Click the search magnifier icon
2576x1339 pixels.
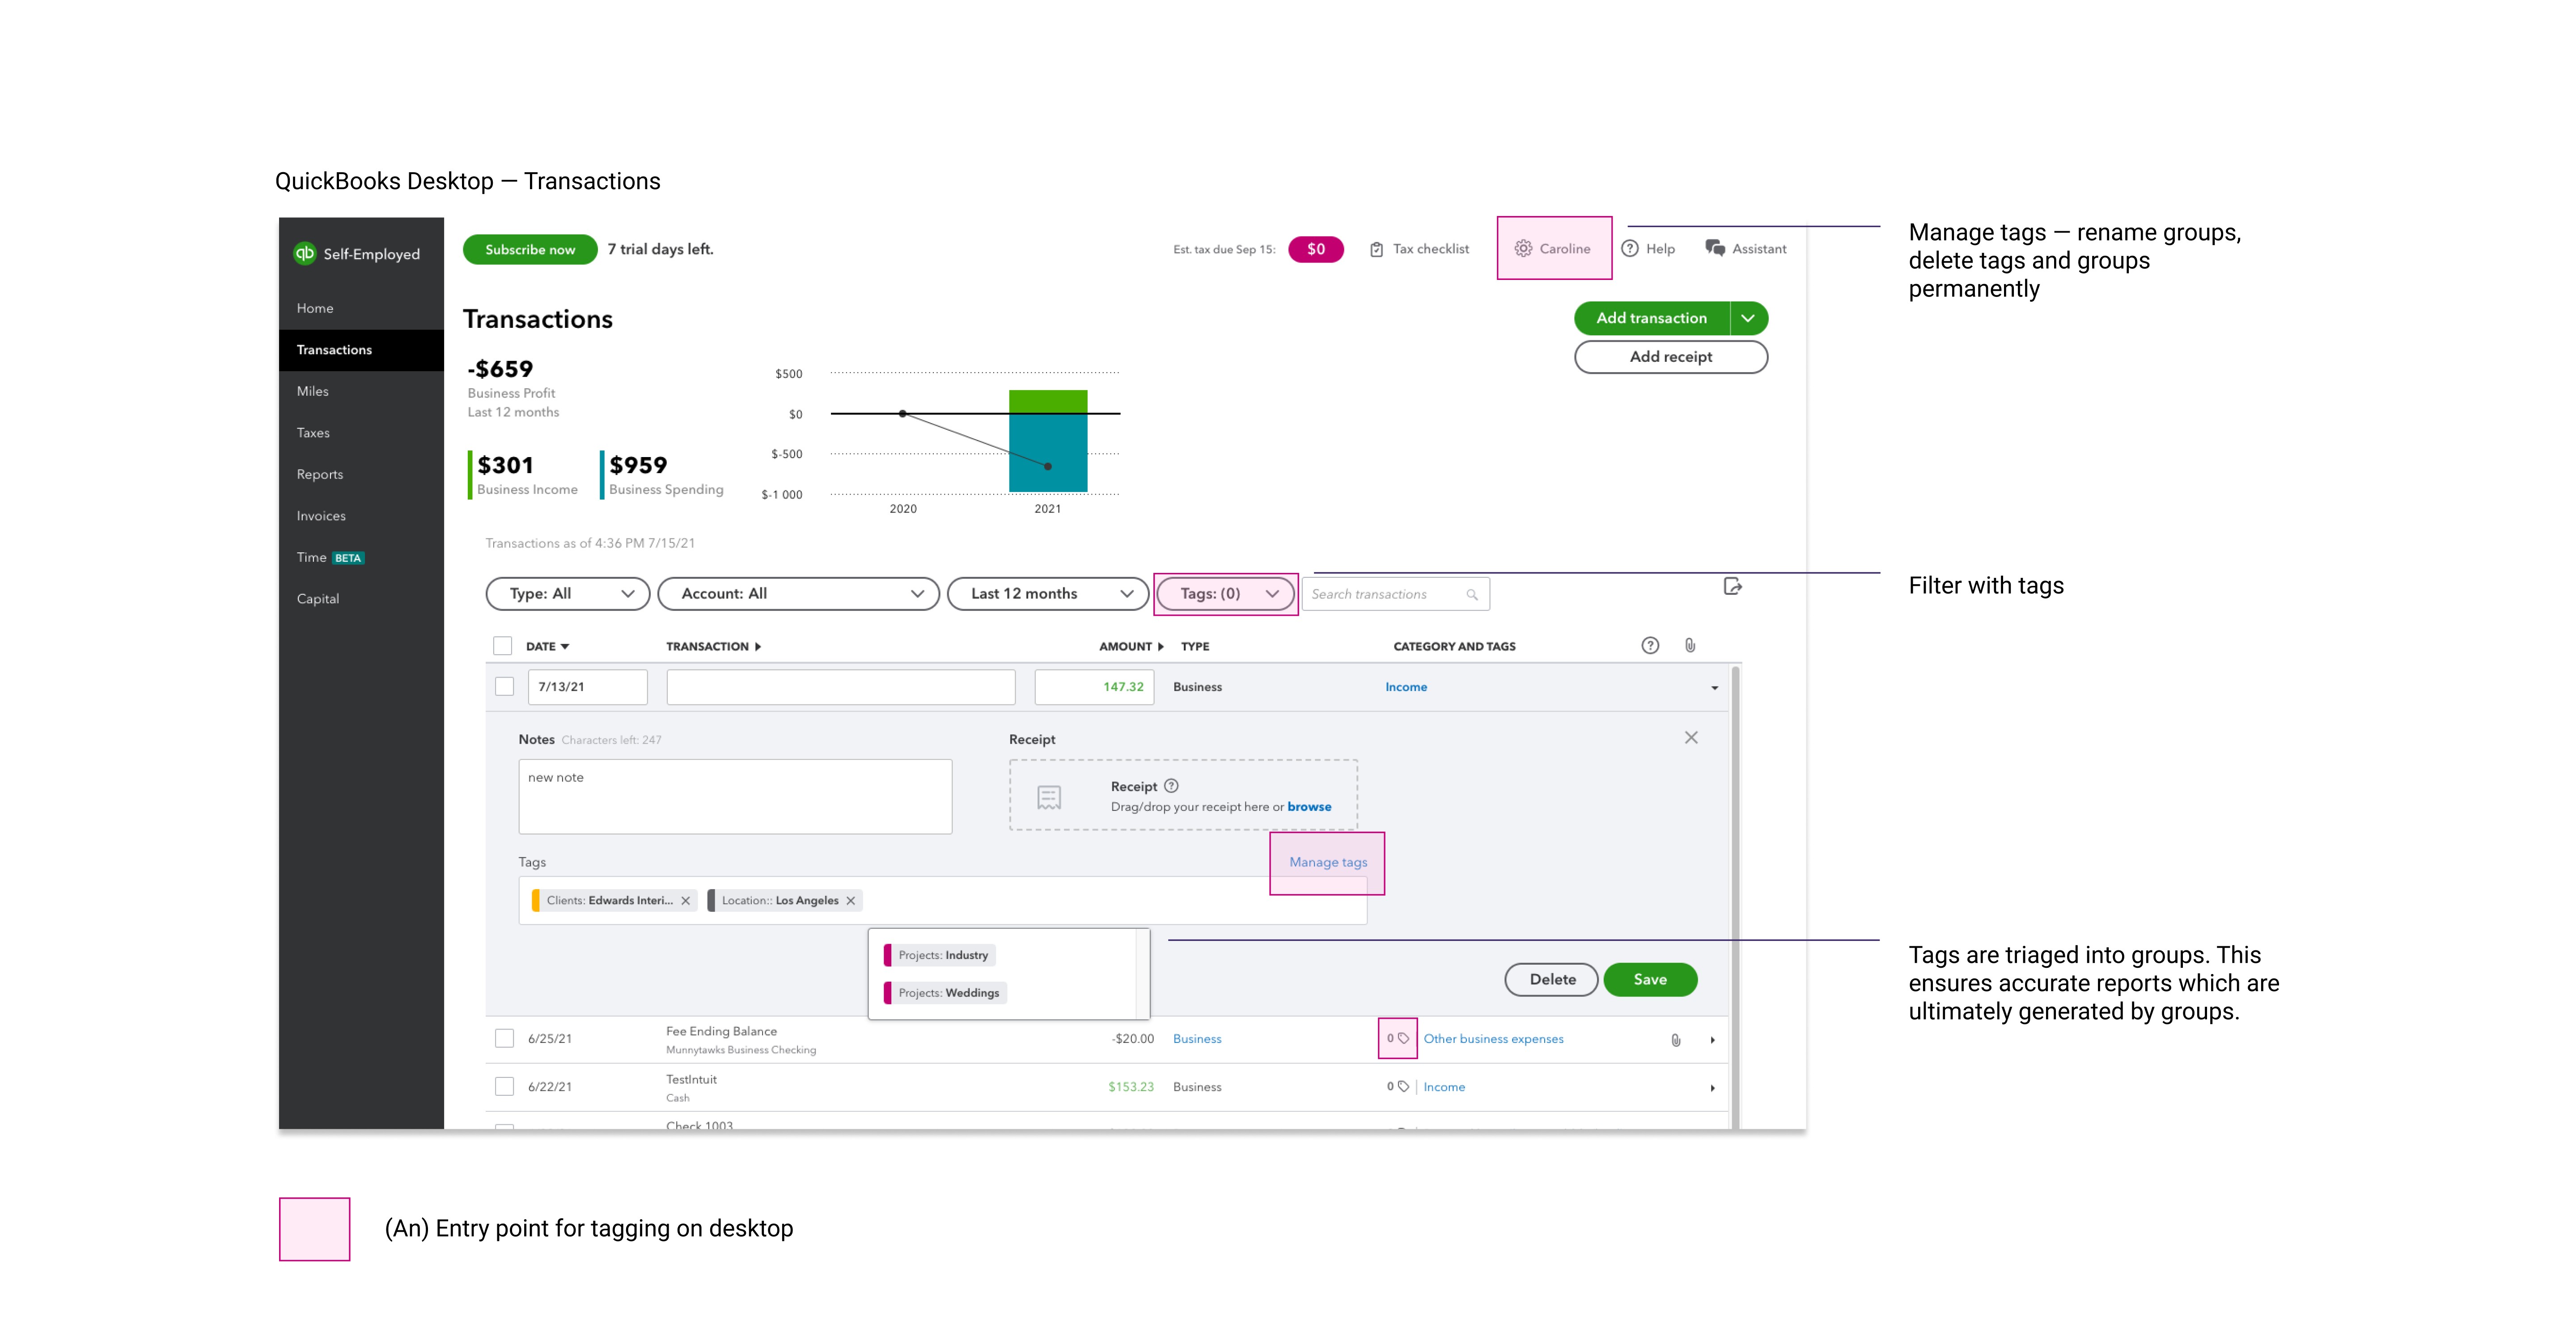point(1472,594)
